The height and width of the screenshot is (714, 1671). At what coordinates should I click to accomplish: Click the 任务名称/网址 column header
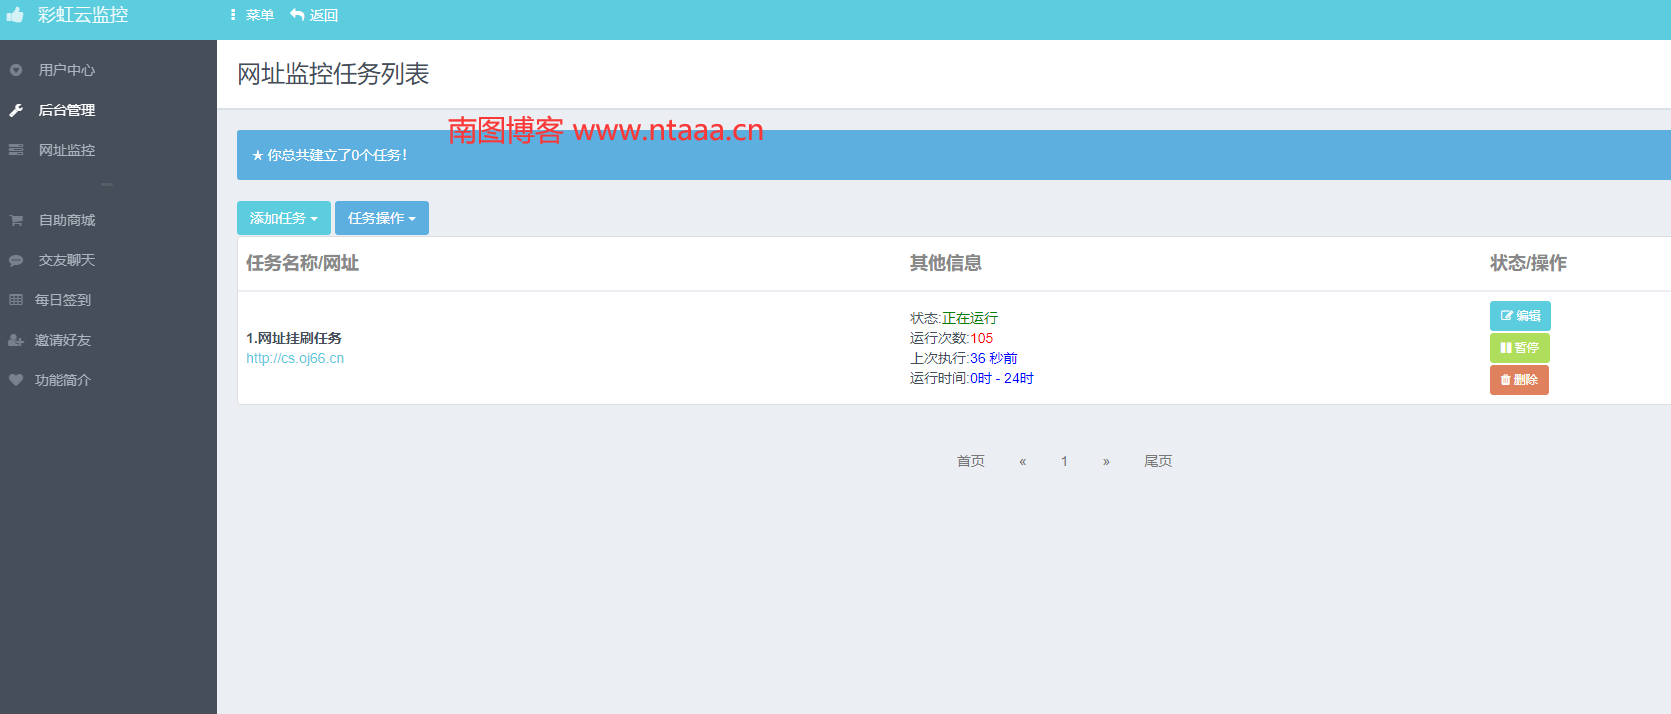(302, 263)
